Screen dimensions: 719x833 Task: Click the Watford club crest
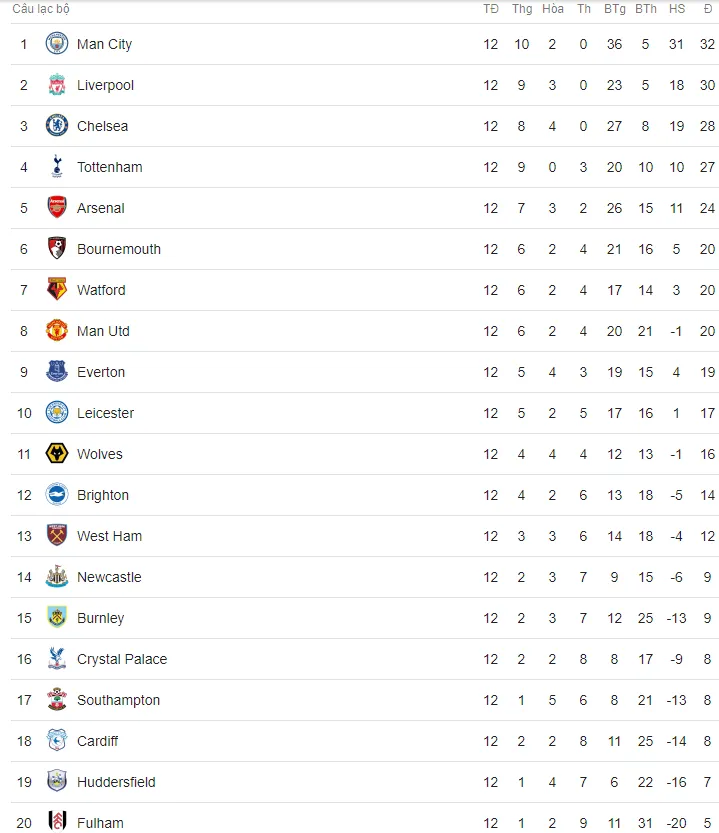[57, 290]
